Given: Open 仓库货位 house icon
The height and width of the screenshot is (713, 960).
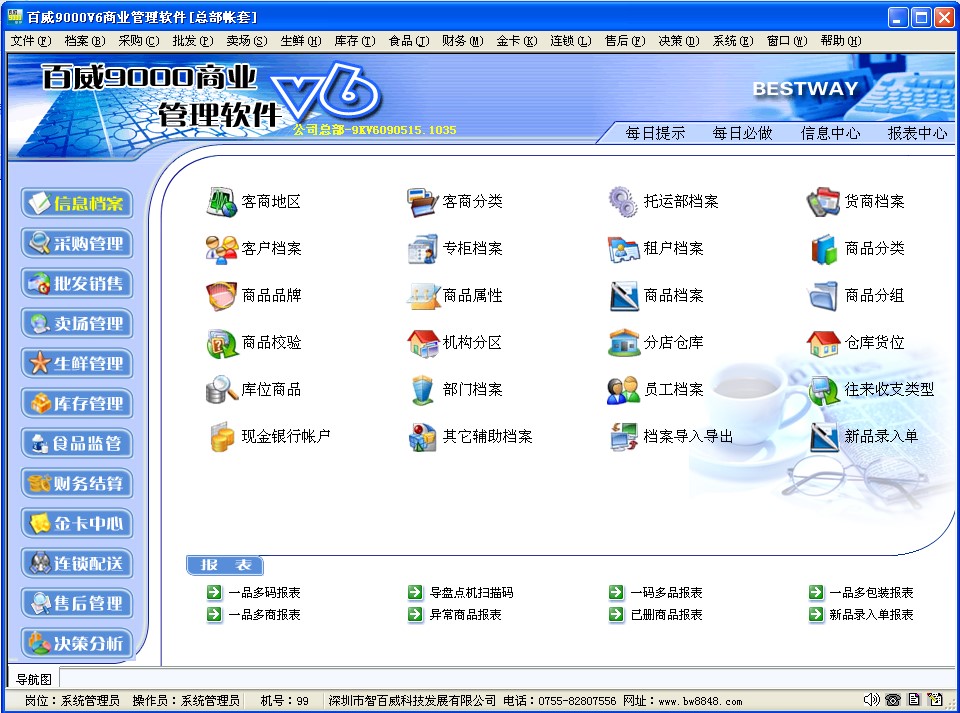Looking at the screenshot, I should pos(823,343).
